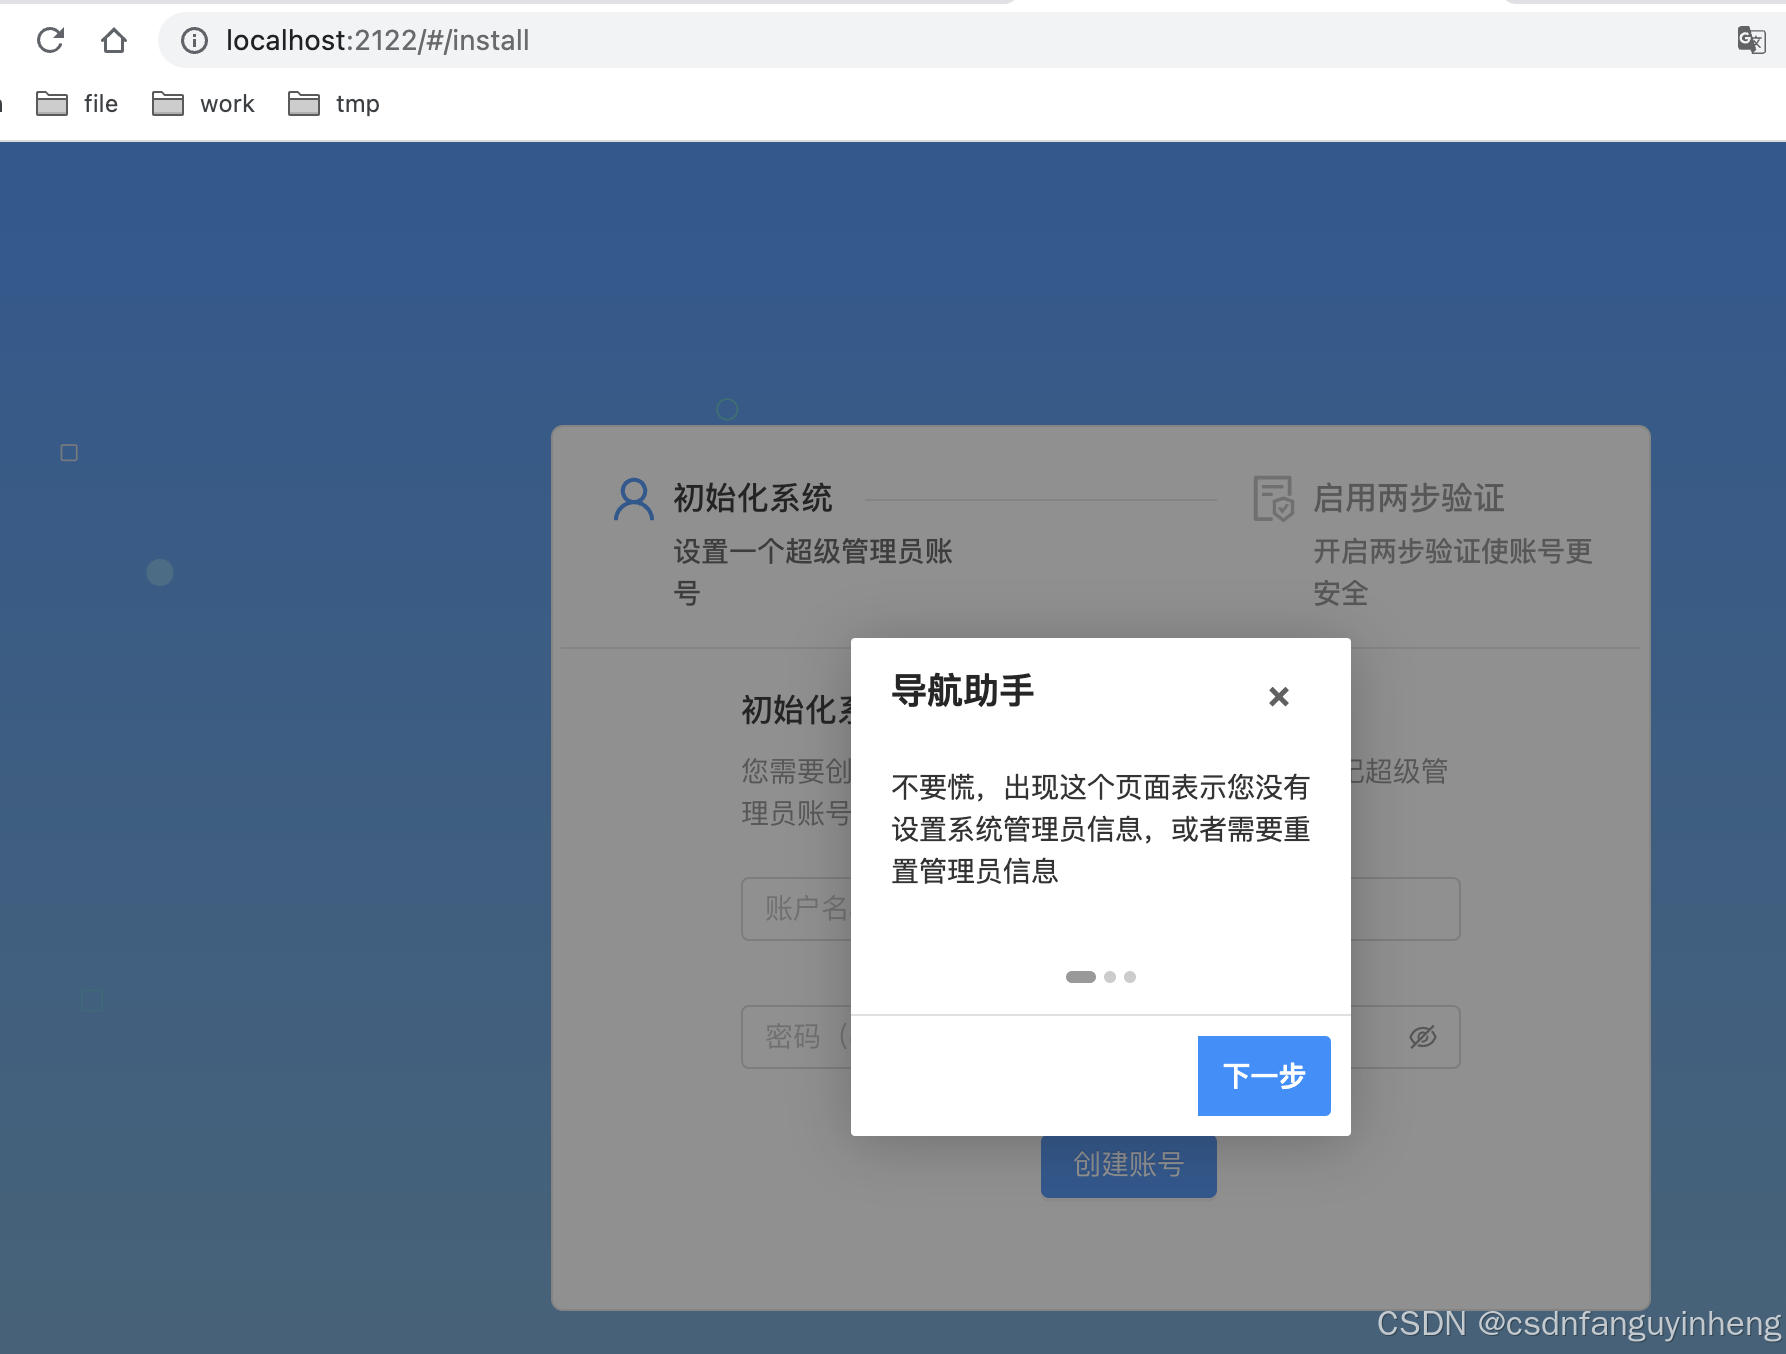Open the tmp bookmarks folder
The width and height of the screenshot is (1786, 1354).
pyautogui.click(x=334, y=104)
